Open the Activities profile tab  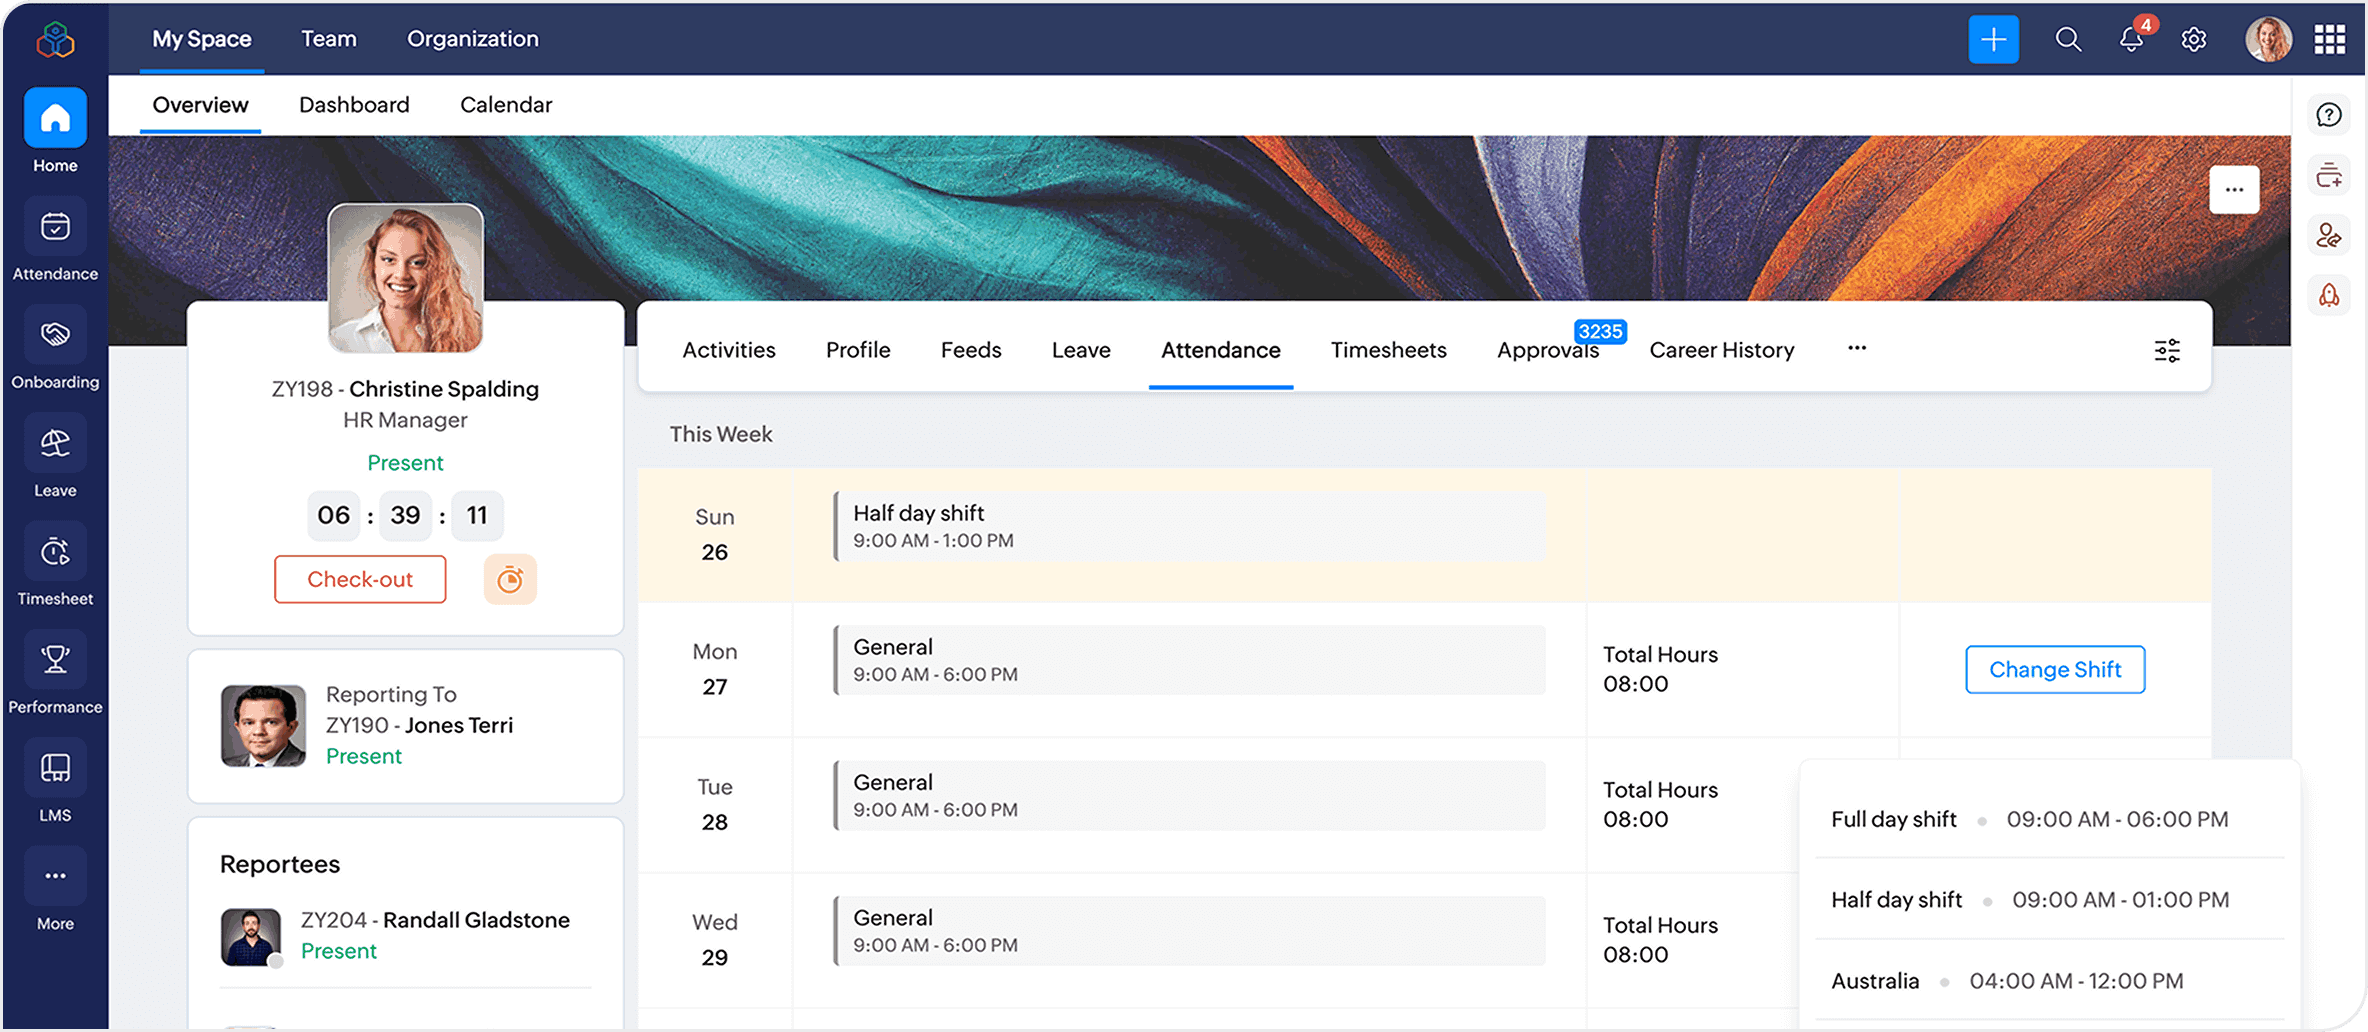coord(729,350)
